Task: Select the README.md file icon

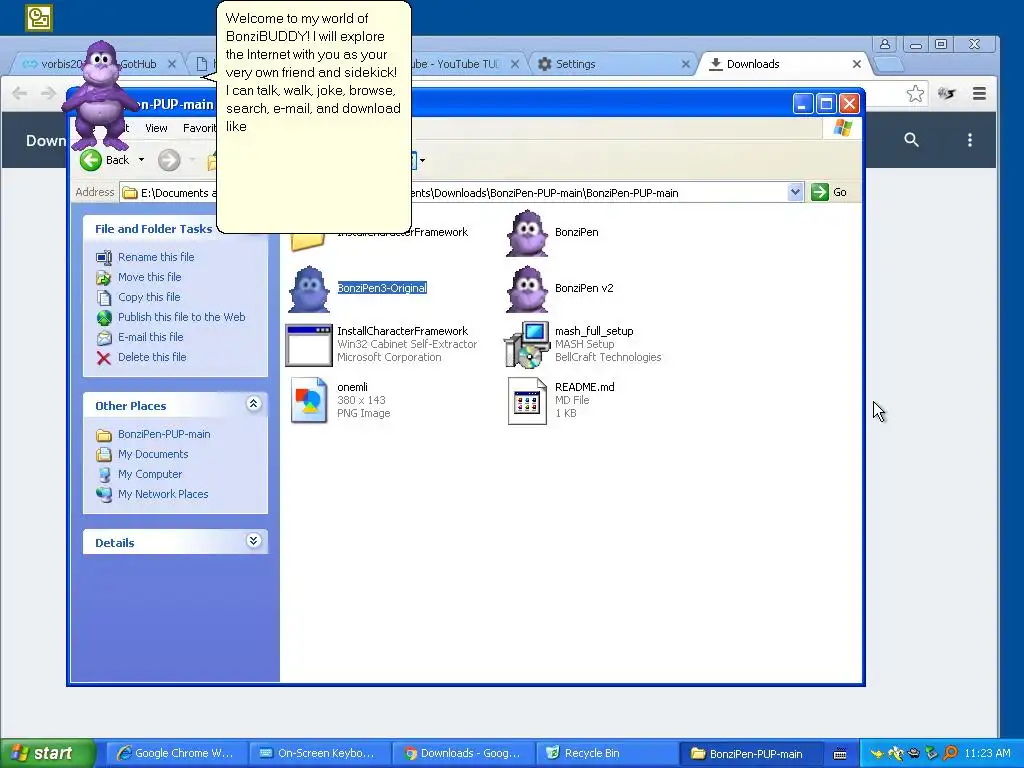Action: click(527, 400)
